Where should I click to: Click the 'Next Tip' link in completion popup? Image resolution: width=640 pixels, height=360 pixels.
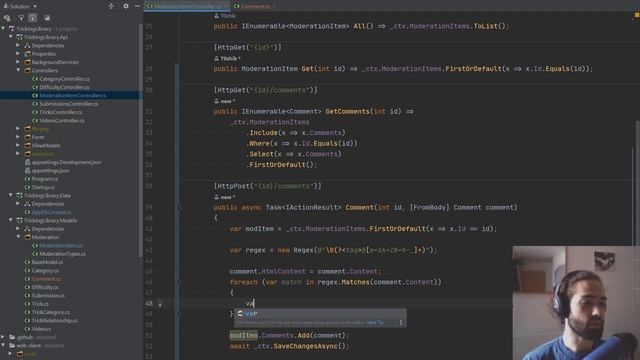click(x=375, y=322)
